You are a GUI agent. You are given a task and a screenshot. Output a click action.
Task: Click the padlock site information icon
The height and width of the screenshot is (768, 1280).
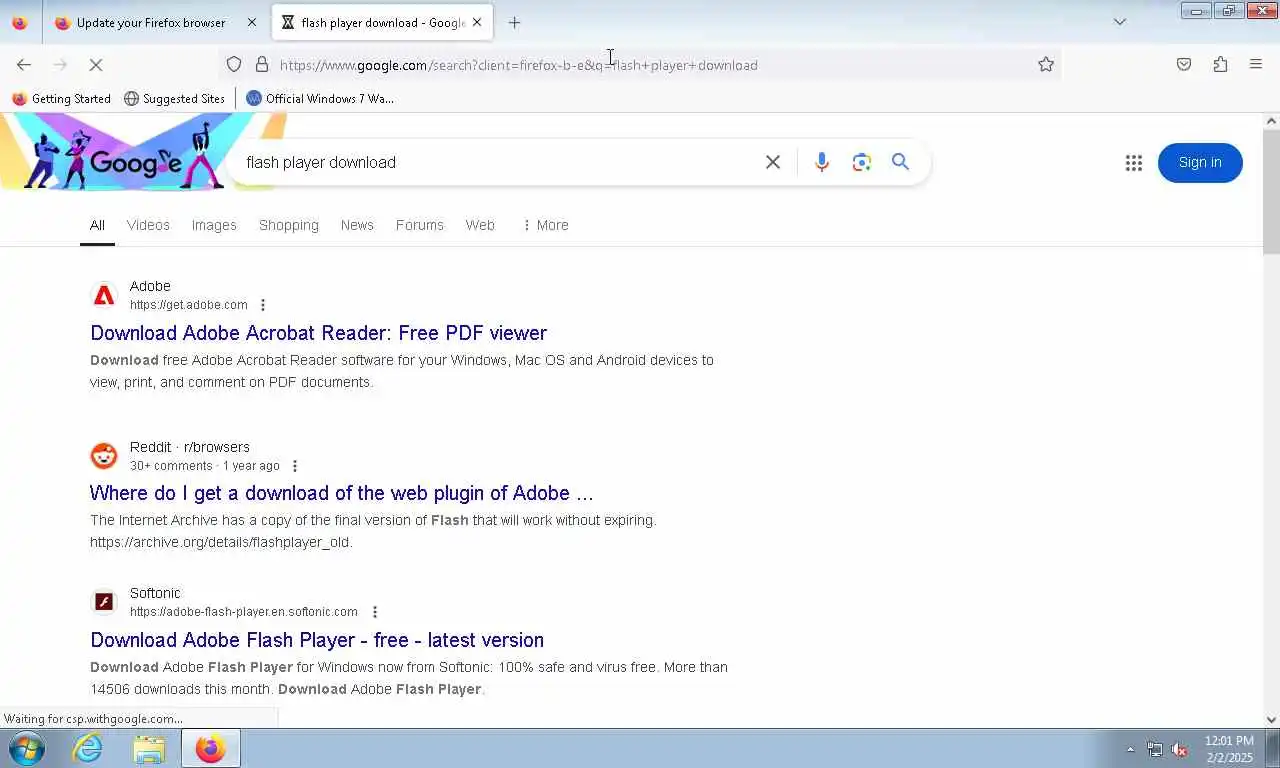[x=262, y=64]
